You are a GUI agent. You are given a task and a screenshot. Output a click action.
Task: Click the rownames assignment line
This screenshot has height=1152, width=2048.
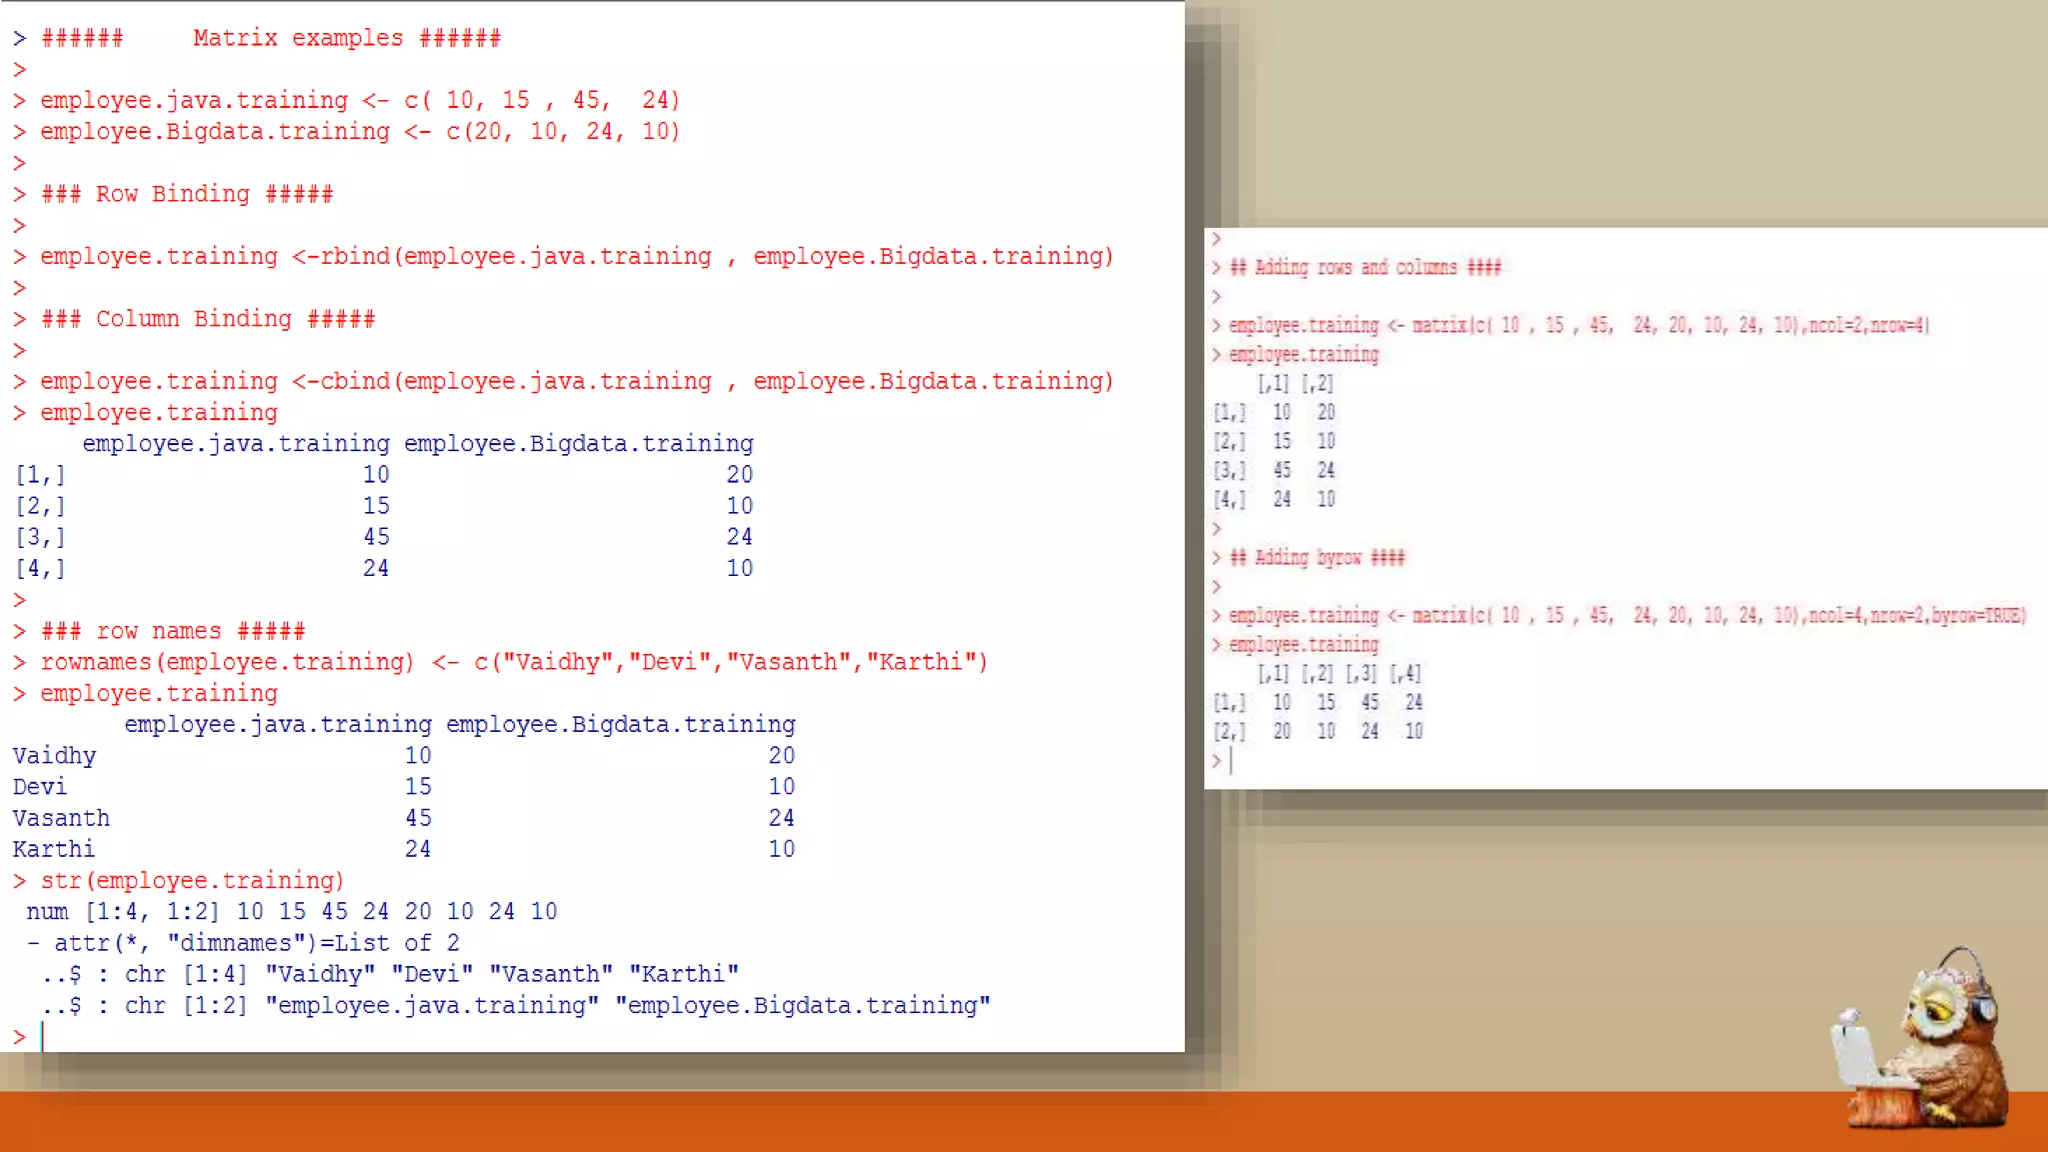(513, 662)
